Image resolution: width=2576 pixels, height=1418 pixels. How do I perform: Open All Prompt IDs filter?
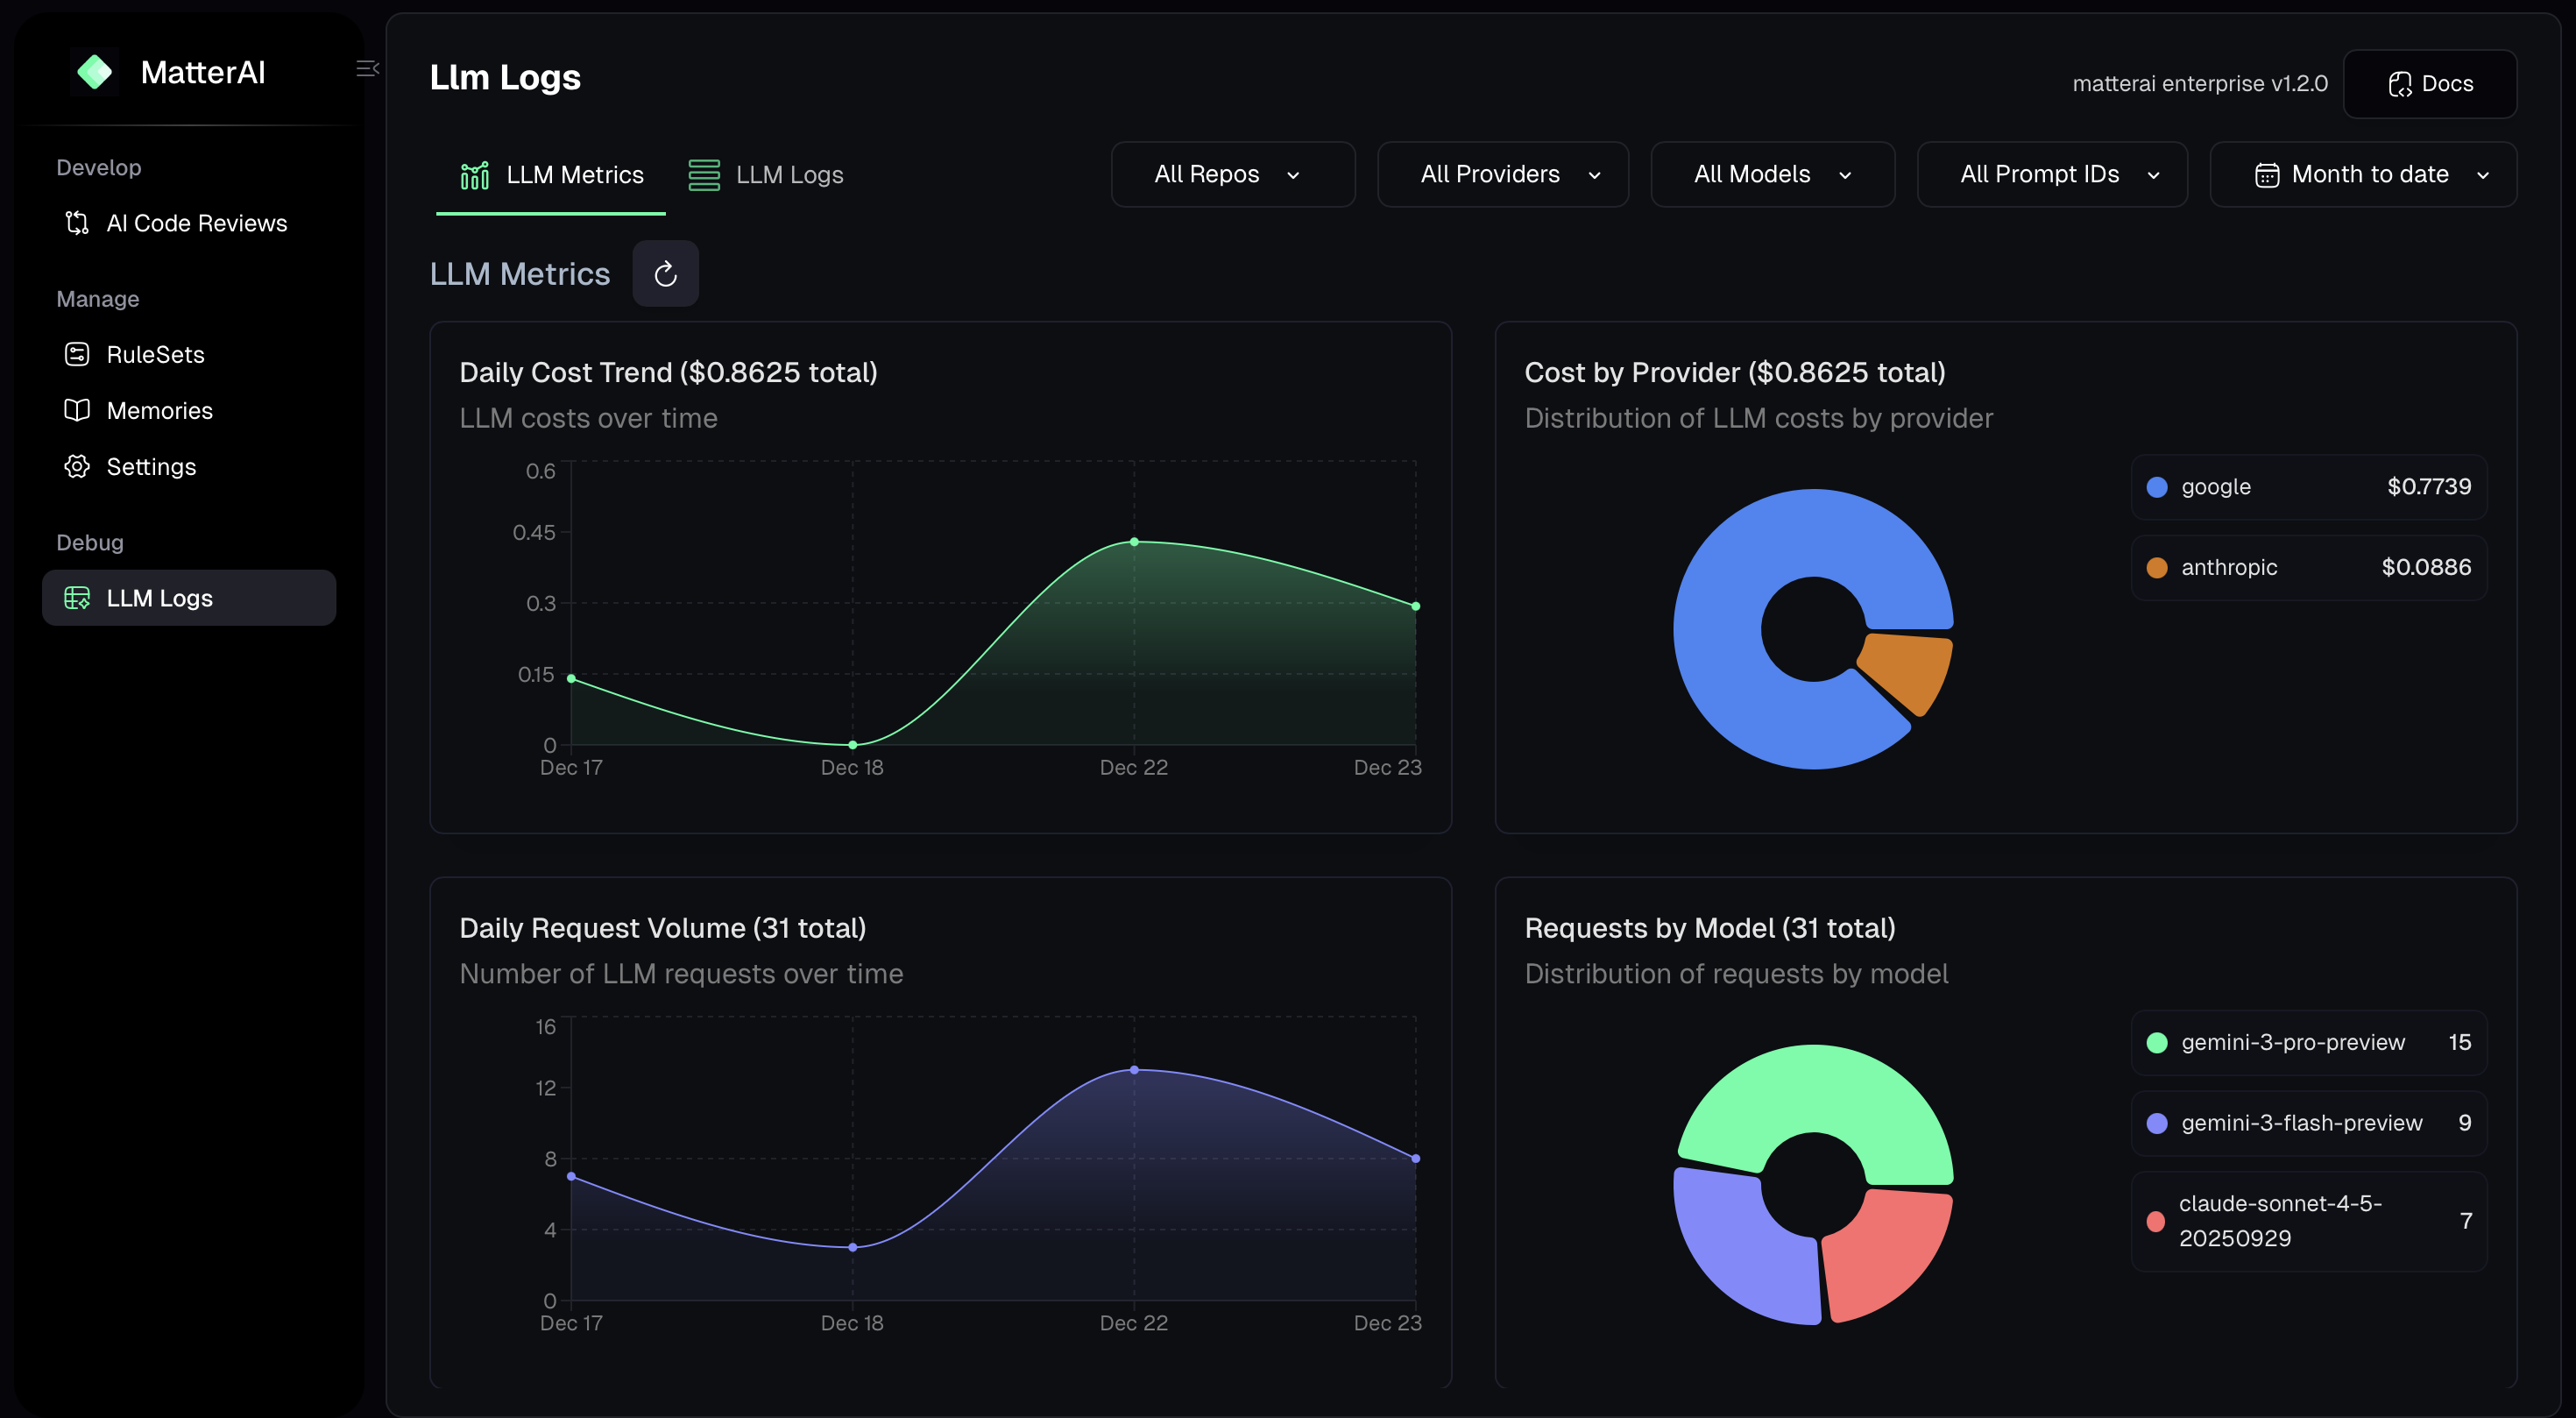tap(2051, 174)
